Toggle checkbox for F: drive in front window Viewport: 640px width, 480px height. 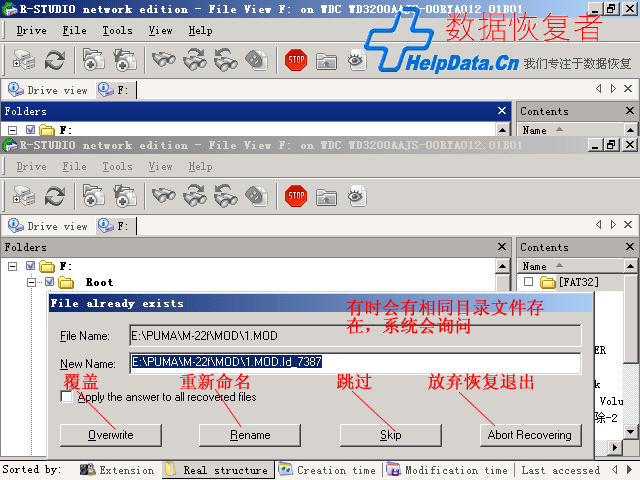point(30,266)
